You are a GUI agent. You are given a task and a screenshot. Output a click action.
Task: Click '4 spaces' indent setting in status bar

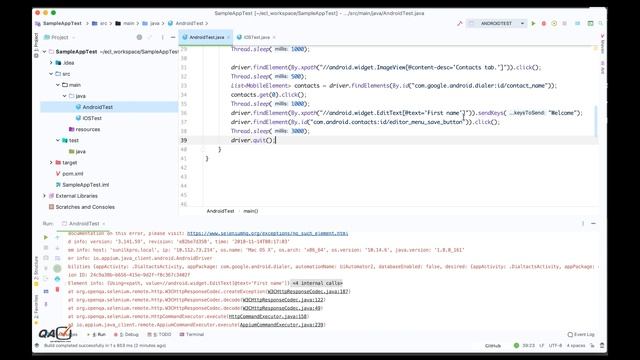click(576, 345)
